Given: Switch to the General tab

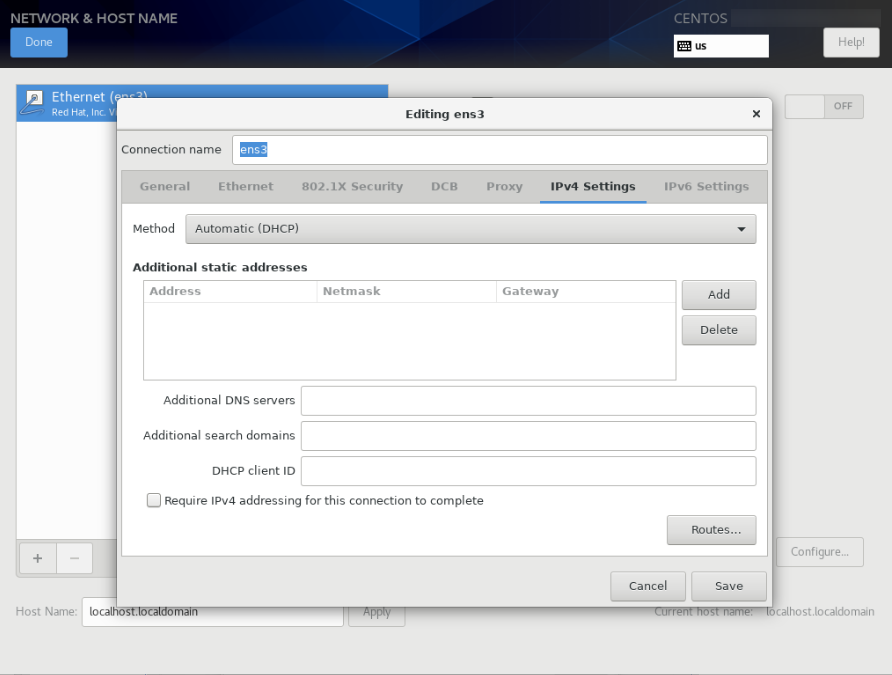Looking at the screenshot, I should click(165, 187).
